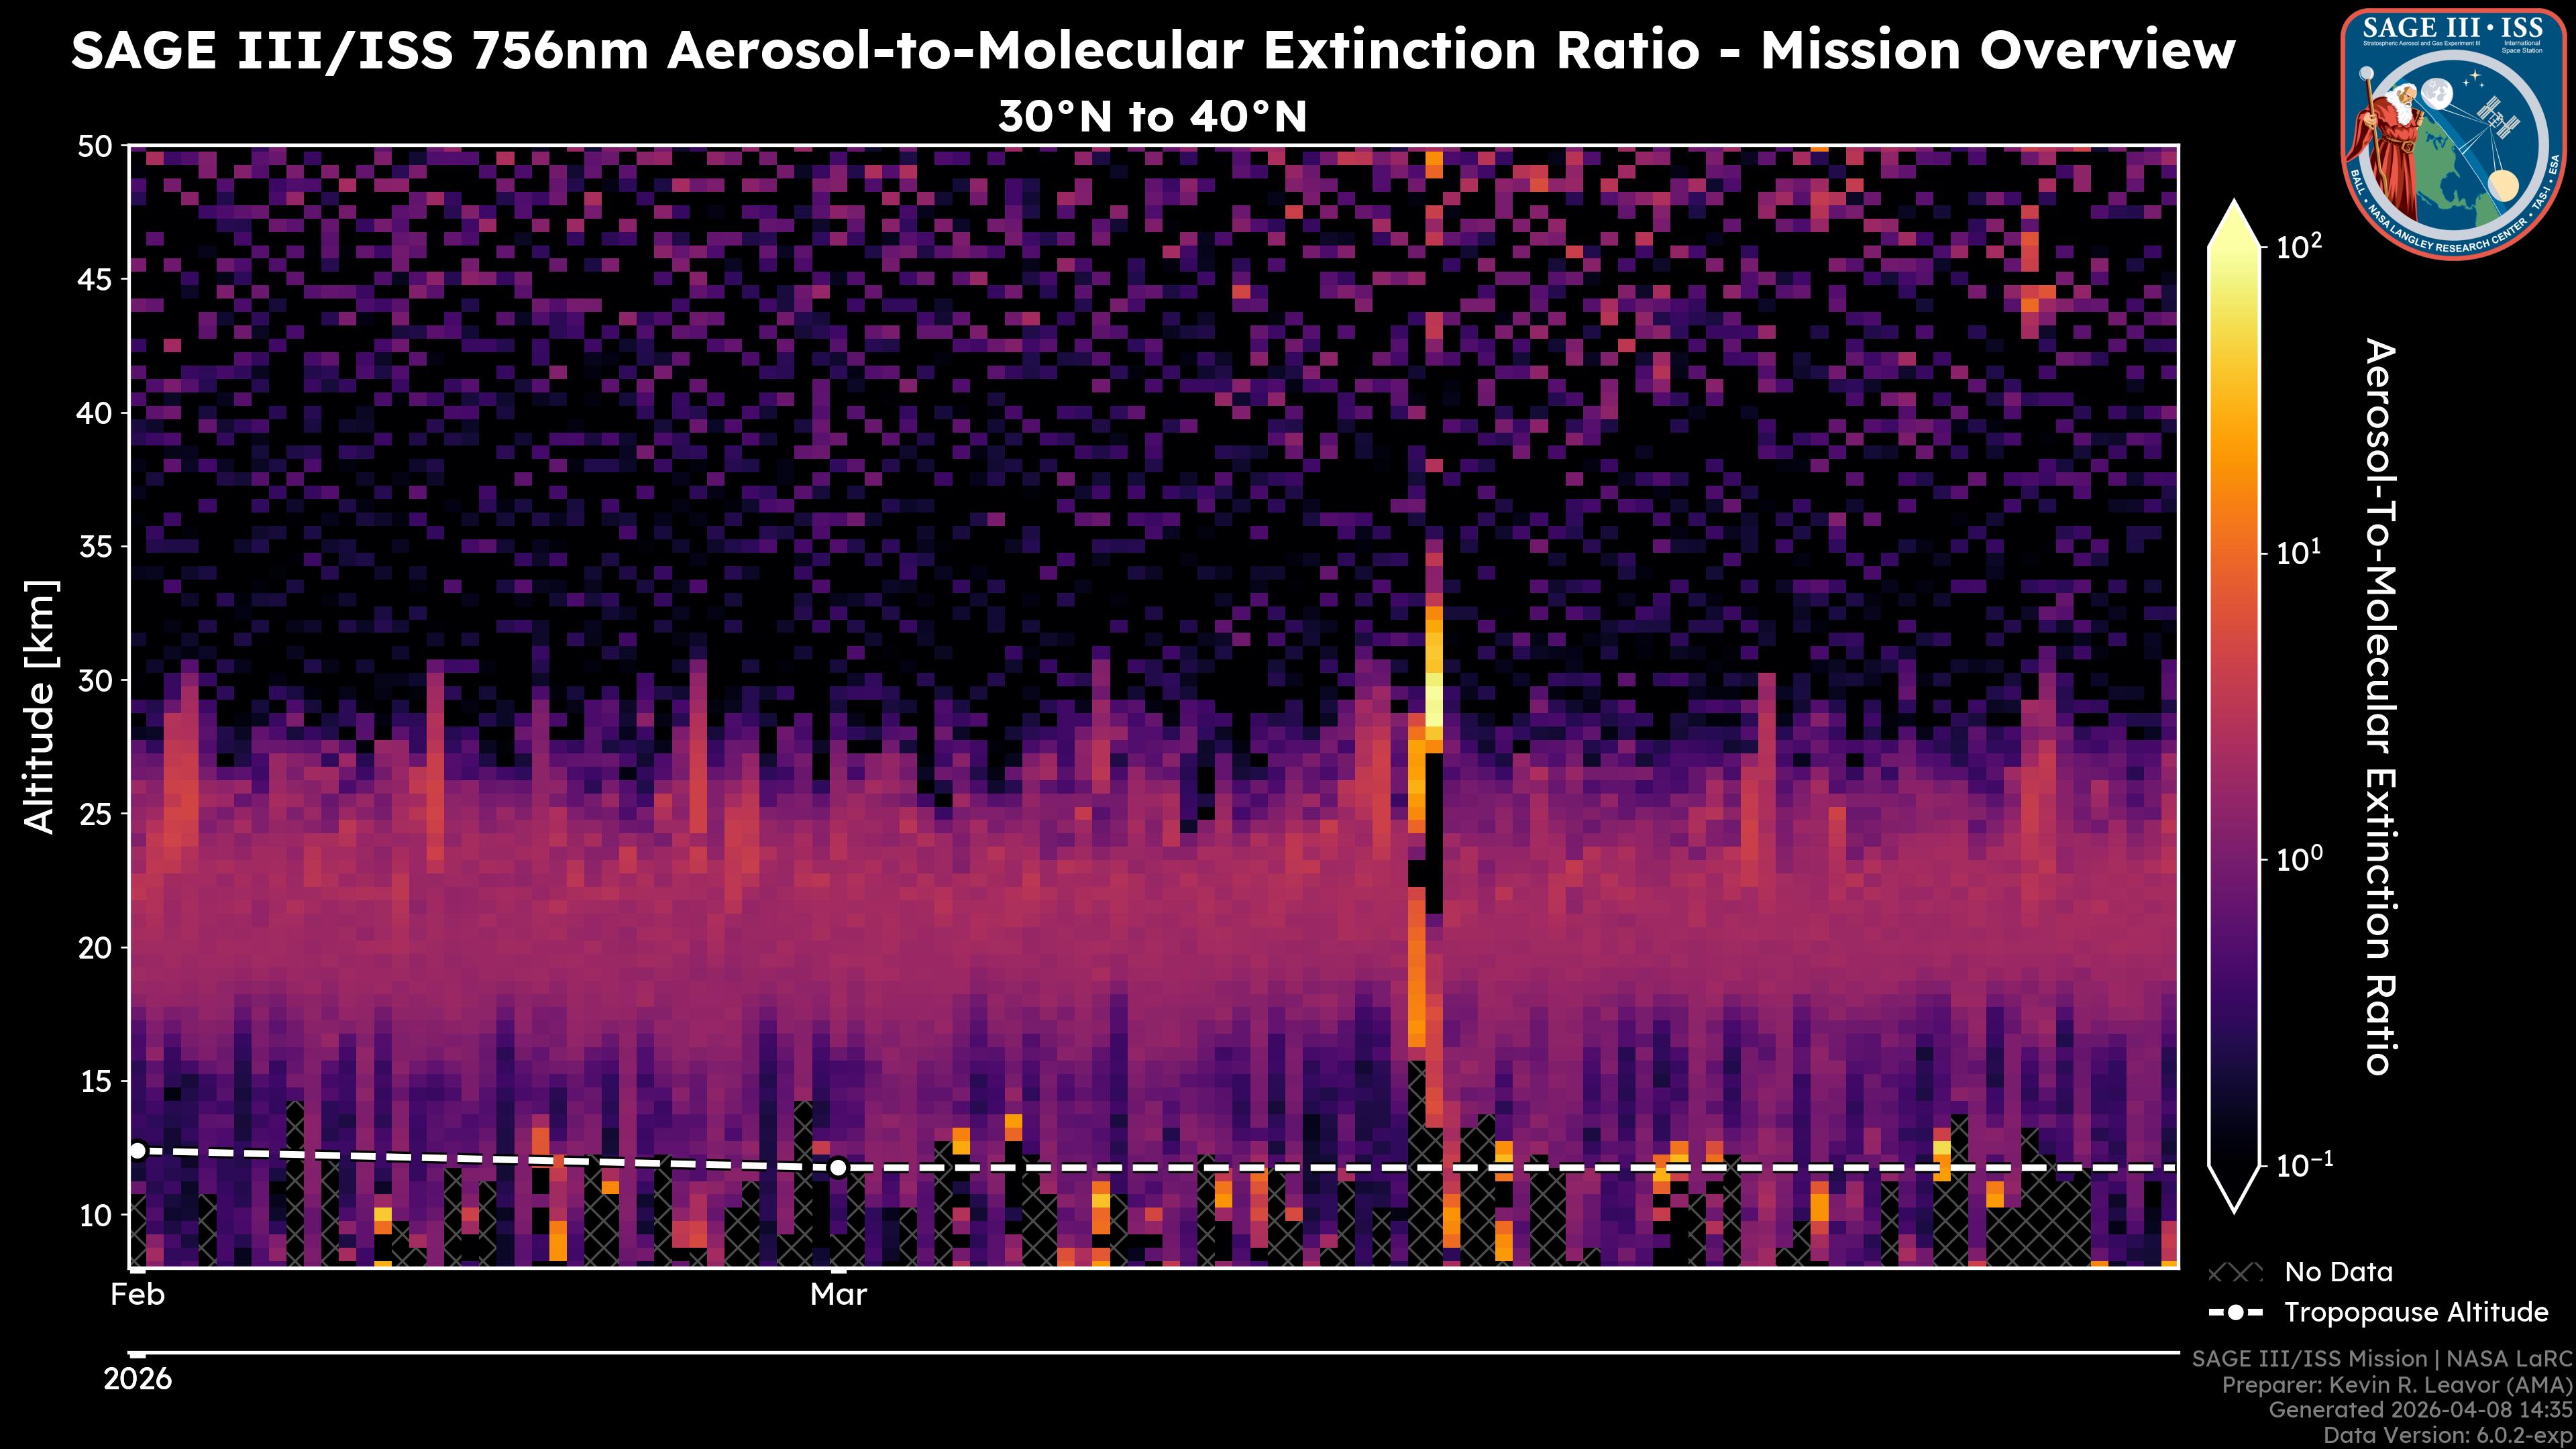
Task: Click the Mar label on time axis
Action: (x=838, y=1295)
